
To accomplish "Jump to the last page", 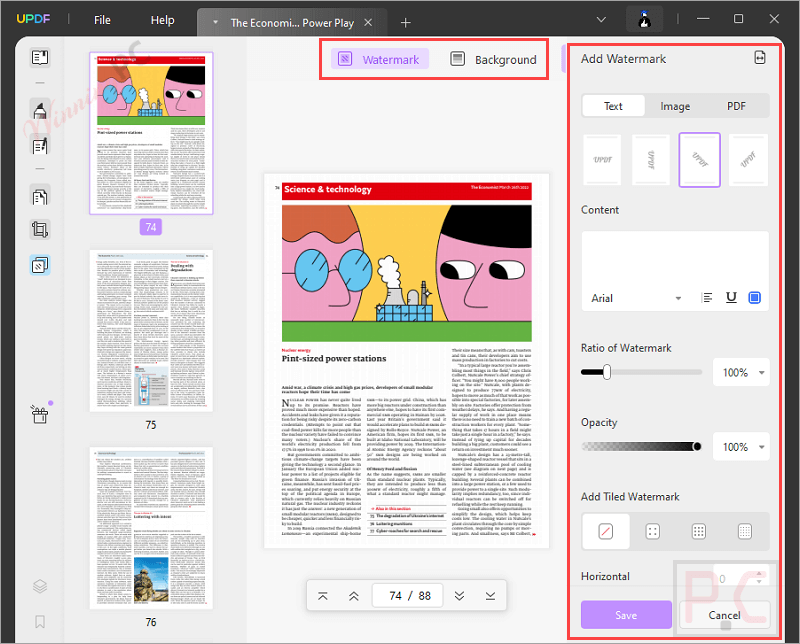I will tap(490, 596).
